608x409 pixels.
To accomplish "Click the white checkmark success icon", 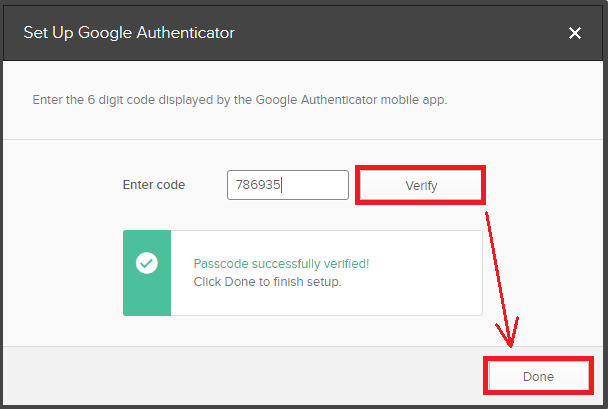I will click(147, 263).
